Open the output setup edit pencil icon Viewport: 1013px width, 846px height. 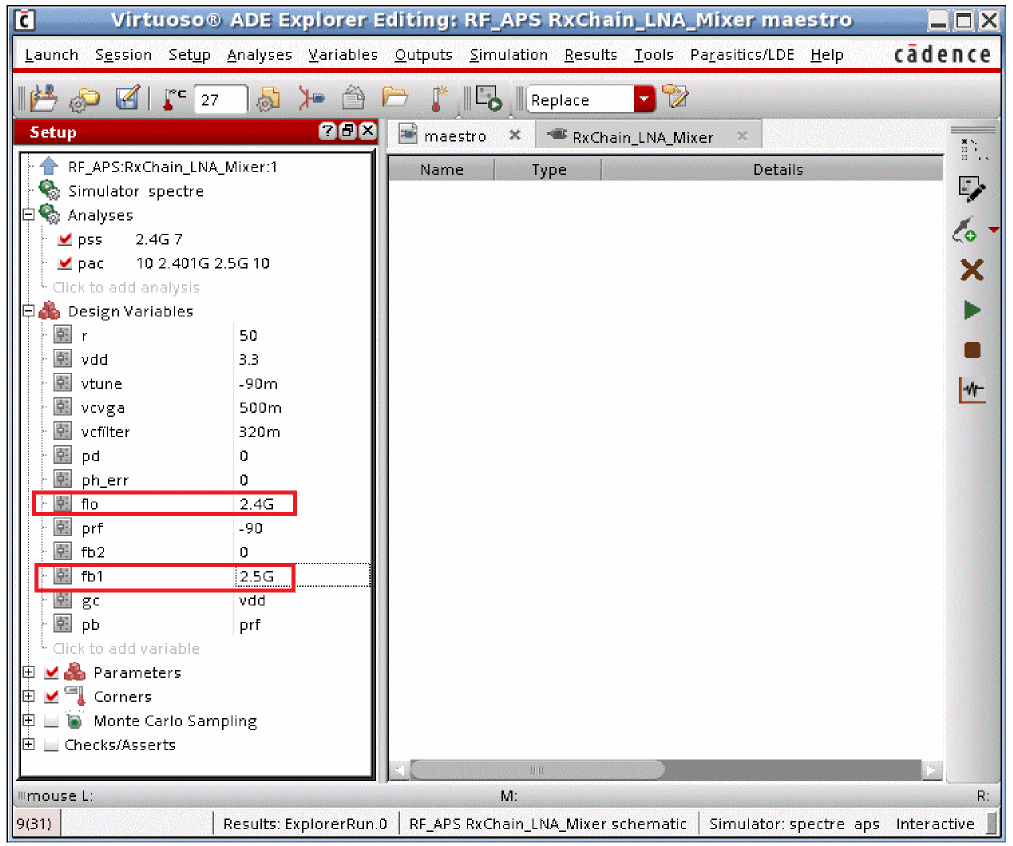pos(971,189)
